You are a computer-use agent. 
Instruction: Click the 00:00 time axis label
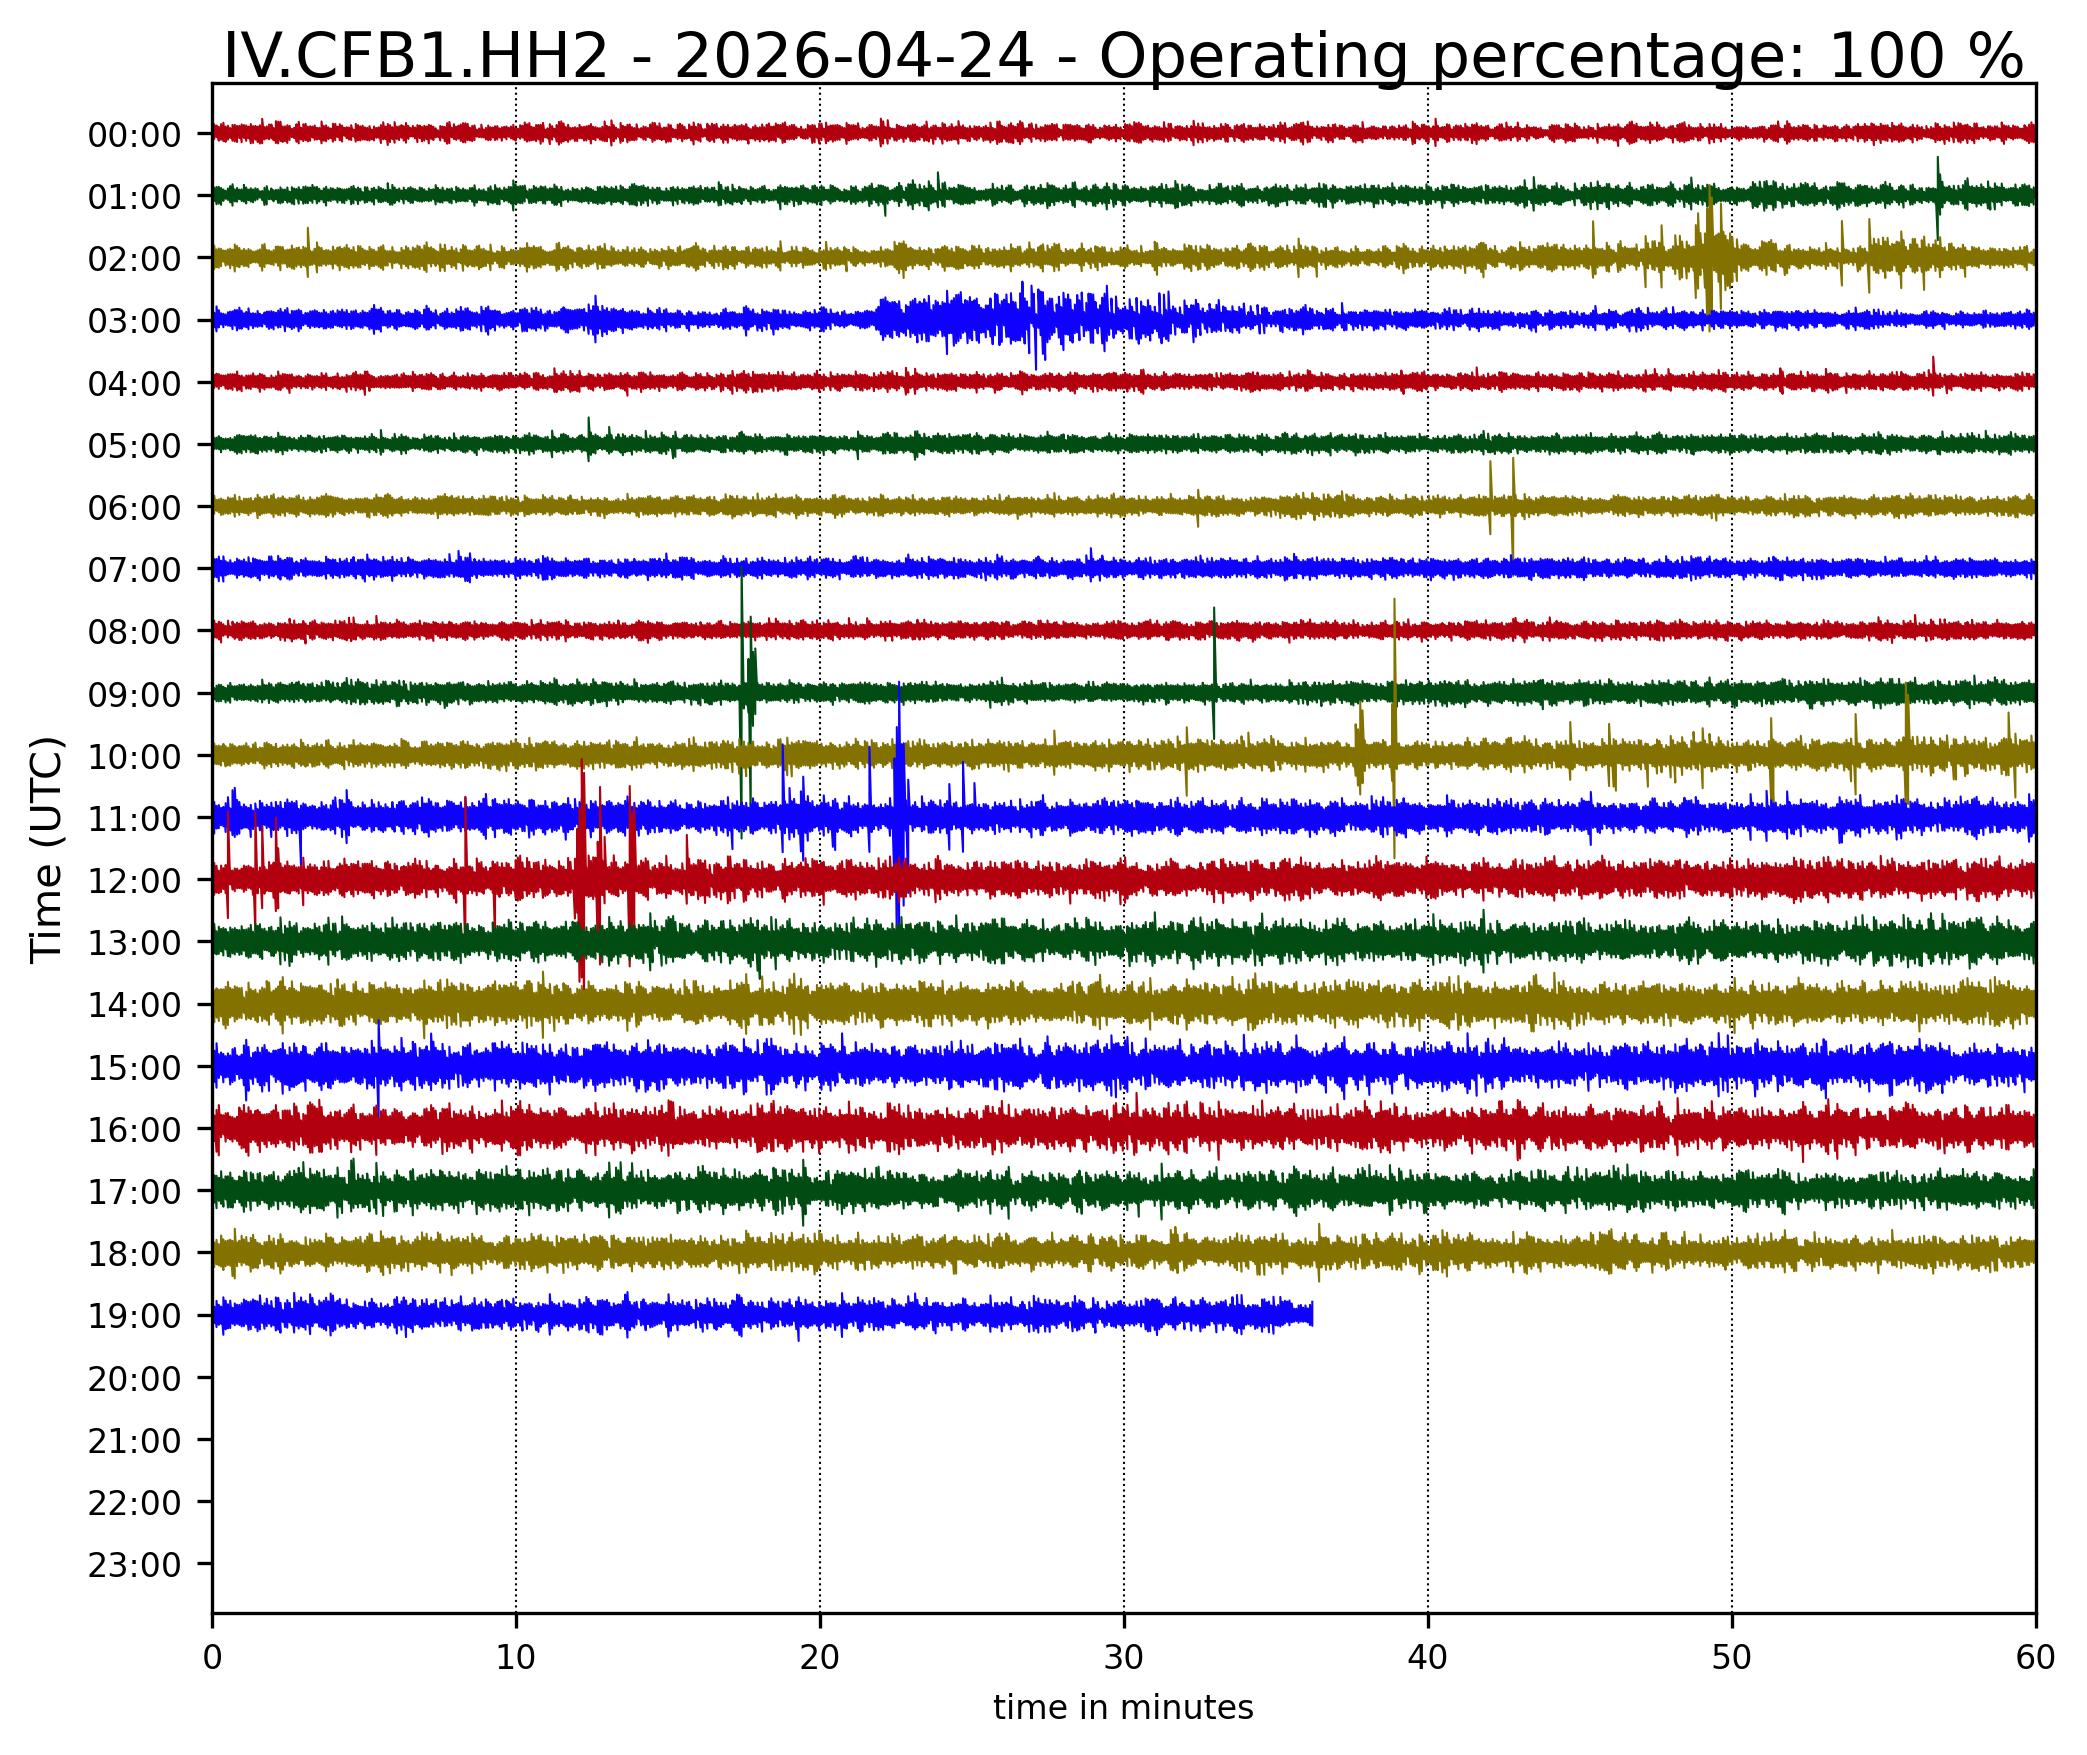[x=134, y=135]
